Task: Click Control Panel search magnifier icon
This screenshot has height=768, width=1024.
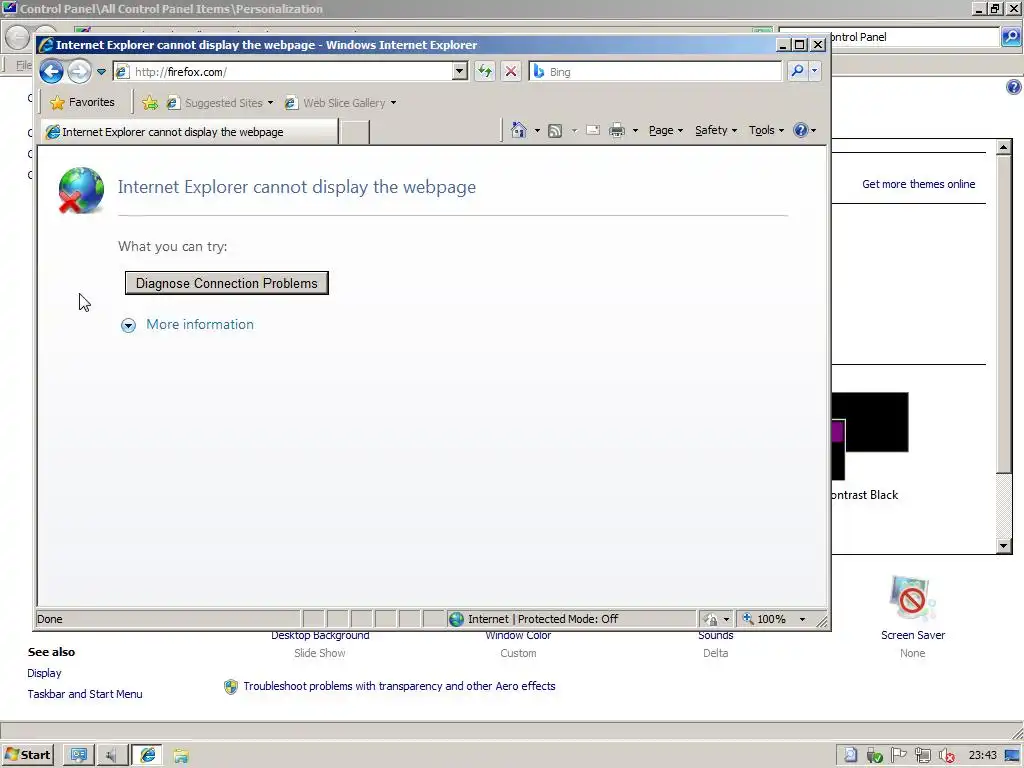Action: [1011, 37]
